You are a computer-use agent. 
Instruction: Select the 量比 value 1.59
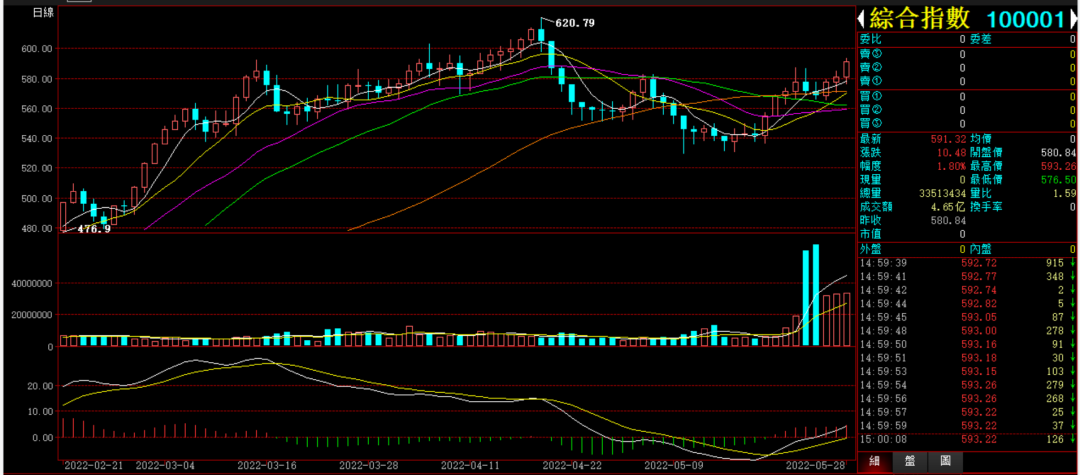coord(1063,193)
